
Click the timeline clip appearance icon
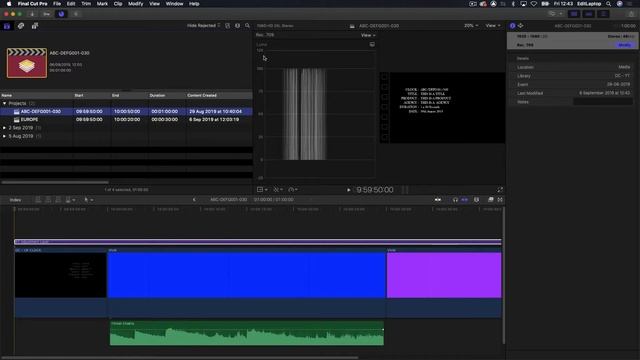(476, 200)
